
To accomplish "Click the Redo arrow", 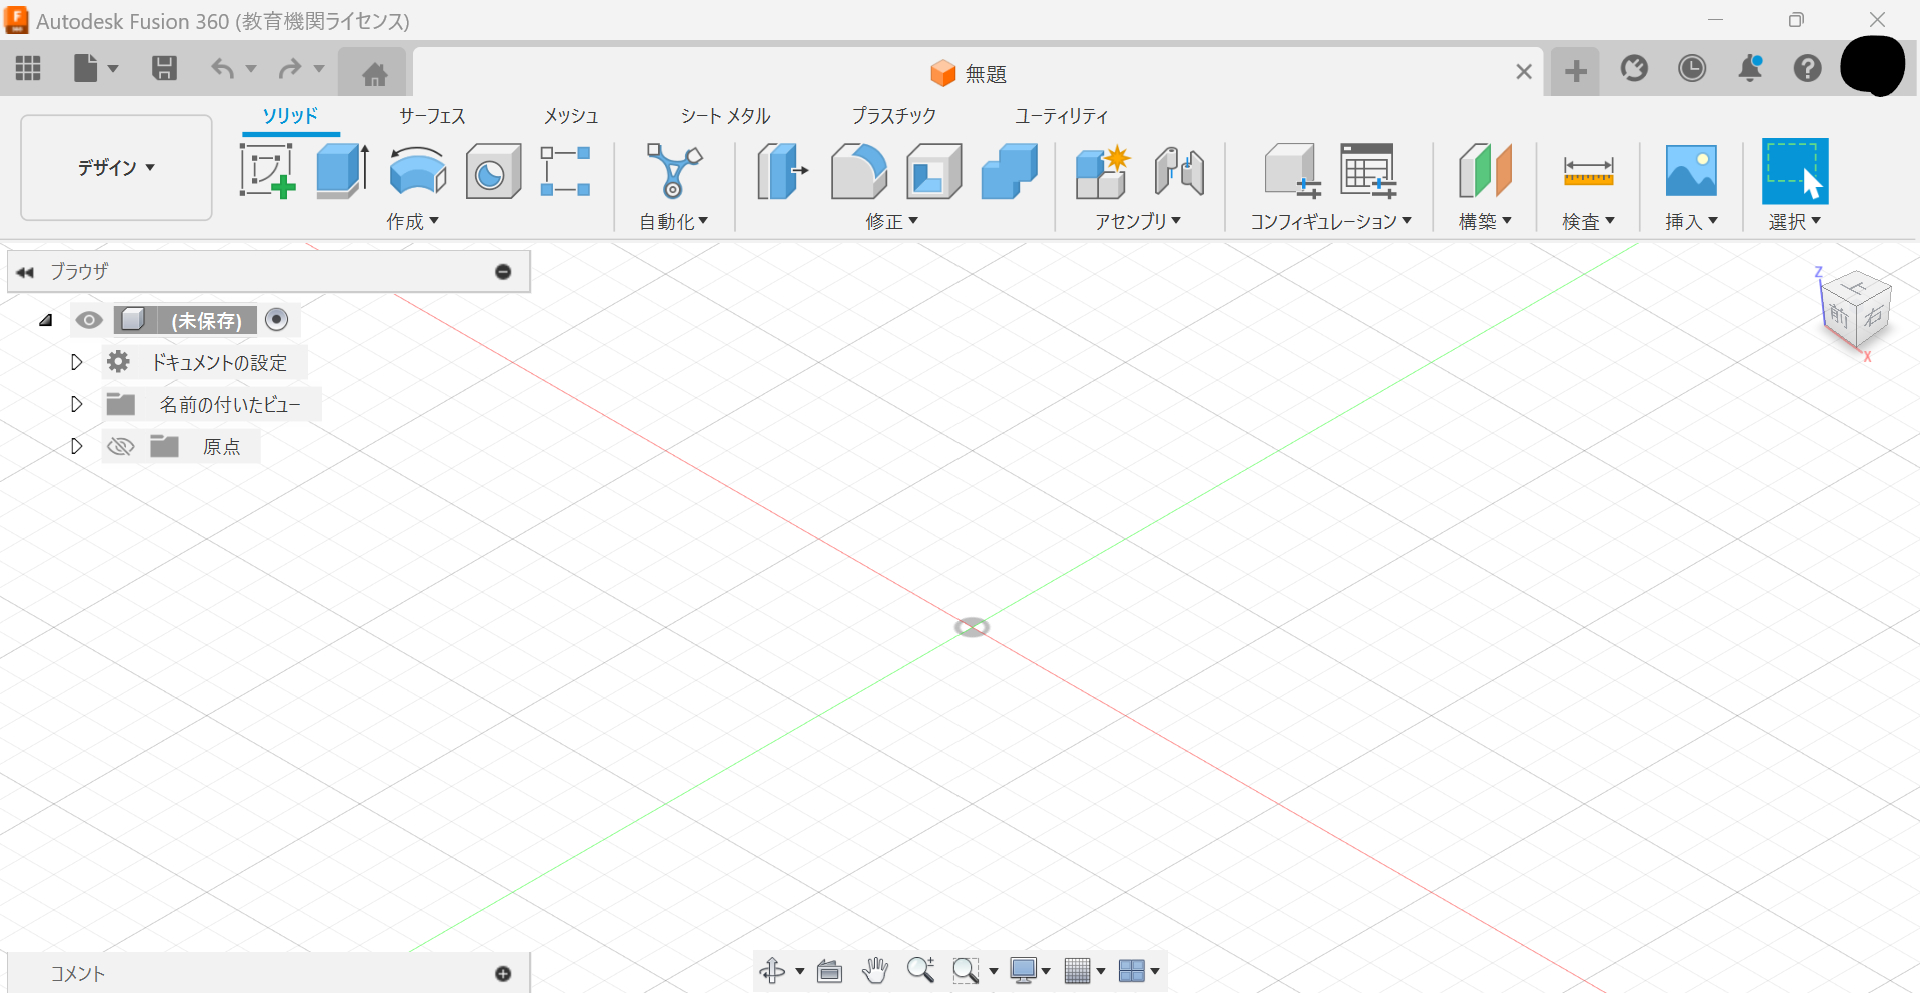I will tap(290, 68).
